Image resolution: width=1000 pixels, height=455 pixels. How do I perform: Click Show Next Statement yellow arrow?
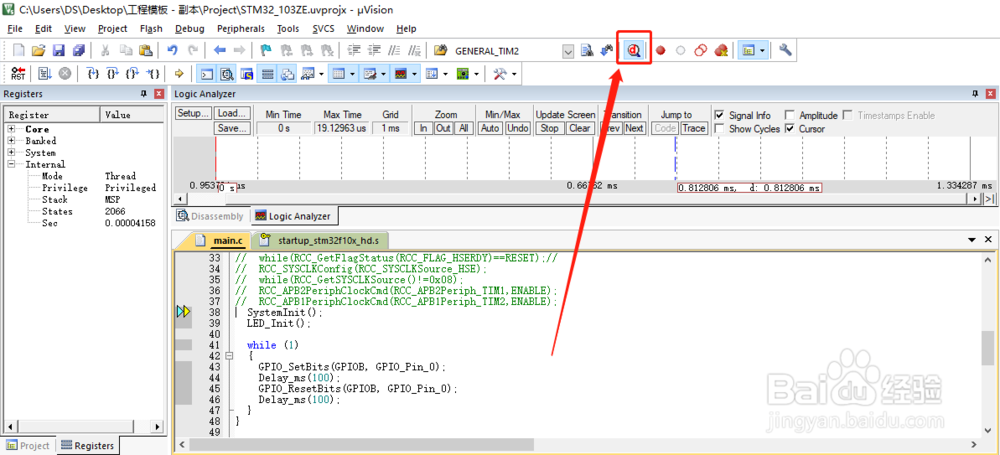point(179,74)
